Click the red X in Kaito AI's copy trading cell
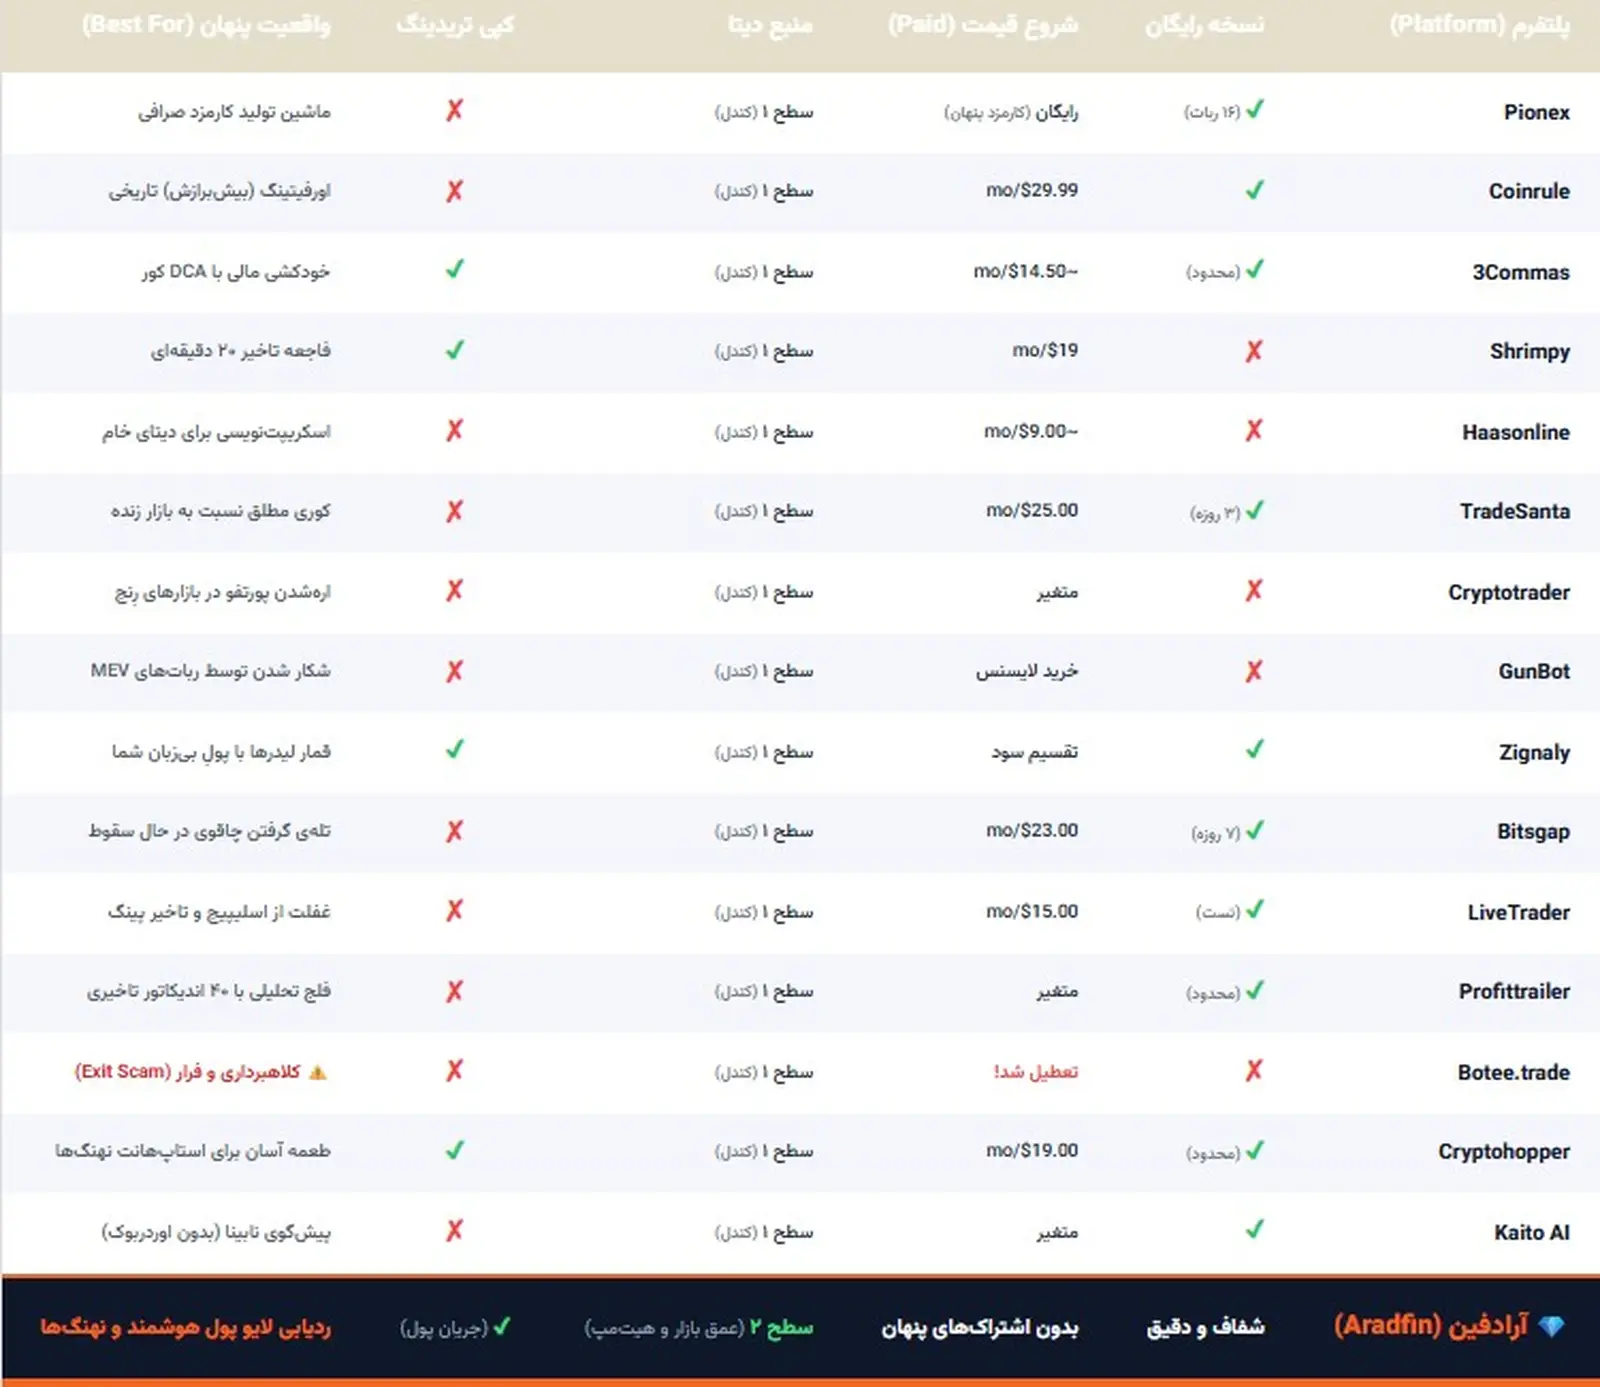Viewport: 1600px width, 1387px height. (x=454, y=1230)
